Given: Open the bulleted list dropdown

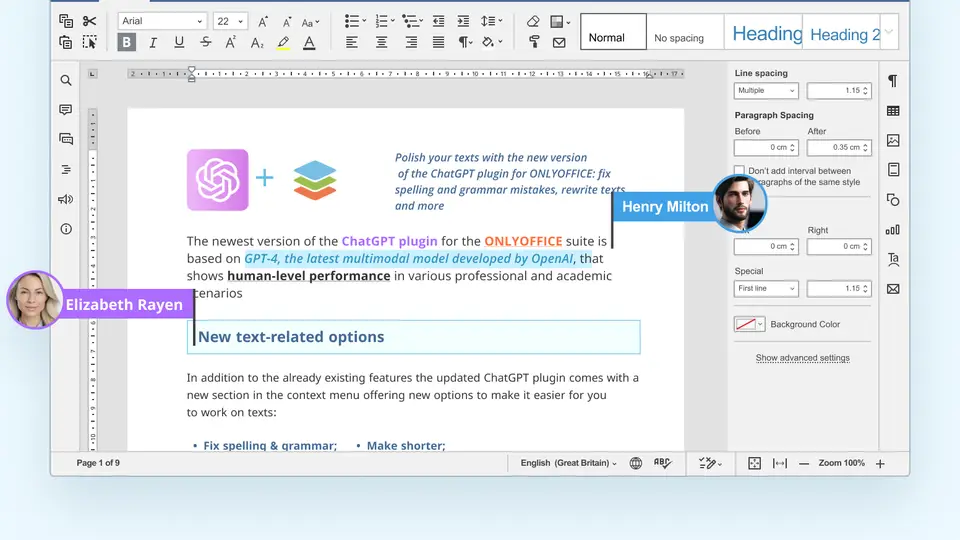Looking at the screenshot, I should (355, 21).
